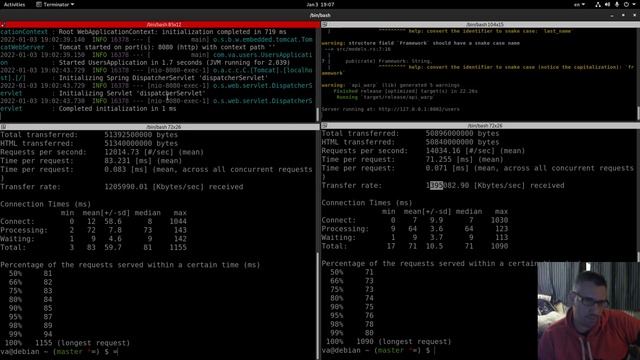The width and height of the screenshot is (640, 360).
Task: Click the power icon in top bar
Action: pos(626,4)
